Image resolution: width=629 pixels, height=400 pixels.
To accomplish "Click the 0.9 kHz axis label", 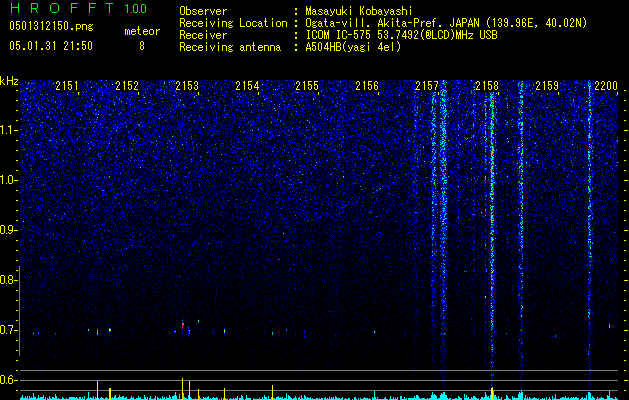I will 7,230.
